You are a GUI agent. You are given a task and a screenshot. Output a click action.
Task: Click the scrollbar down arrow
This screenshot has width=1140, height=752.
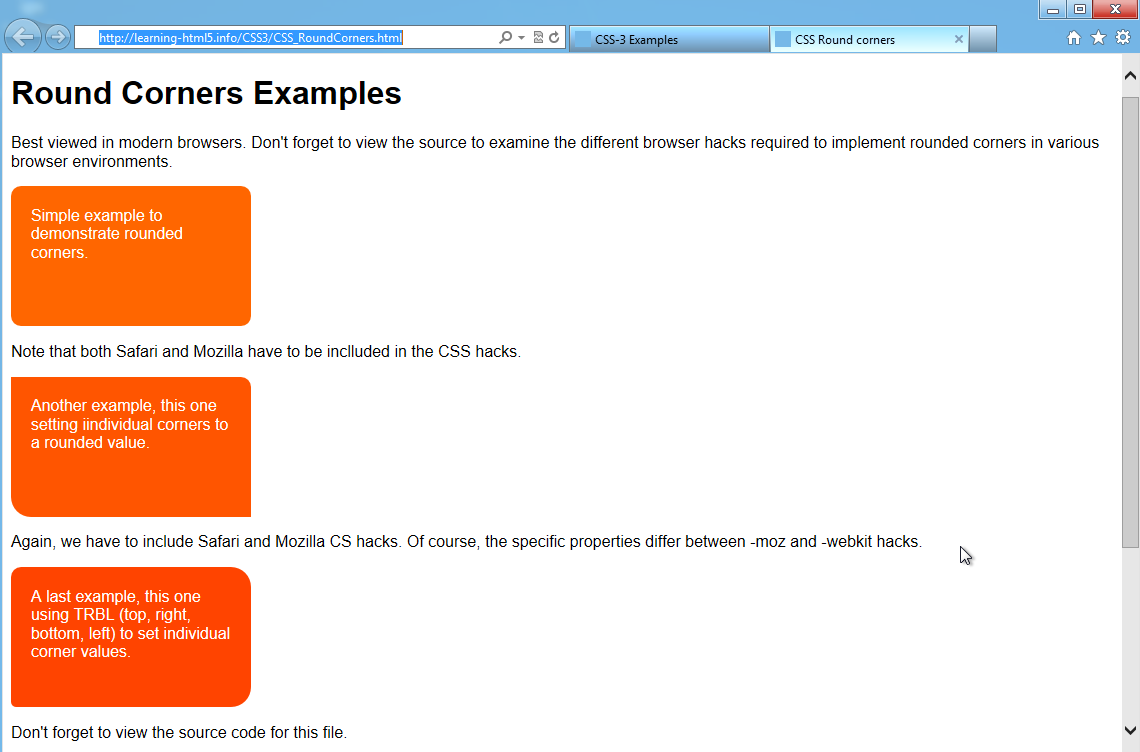click(1130, 730)
